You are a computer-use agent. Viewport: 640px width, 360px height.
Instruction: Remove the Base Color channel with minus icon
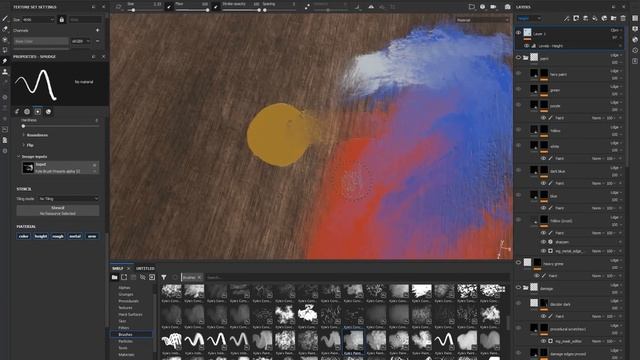coord(98,41)
